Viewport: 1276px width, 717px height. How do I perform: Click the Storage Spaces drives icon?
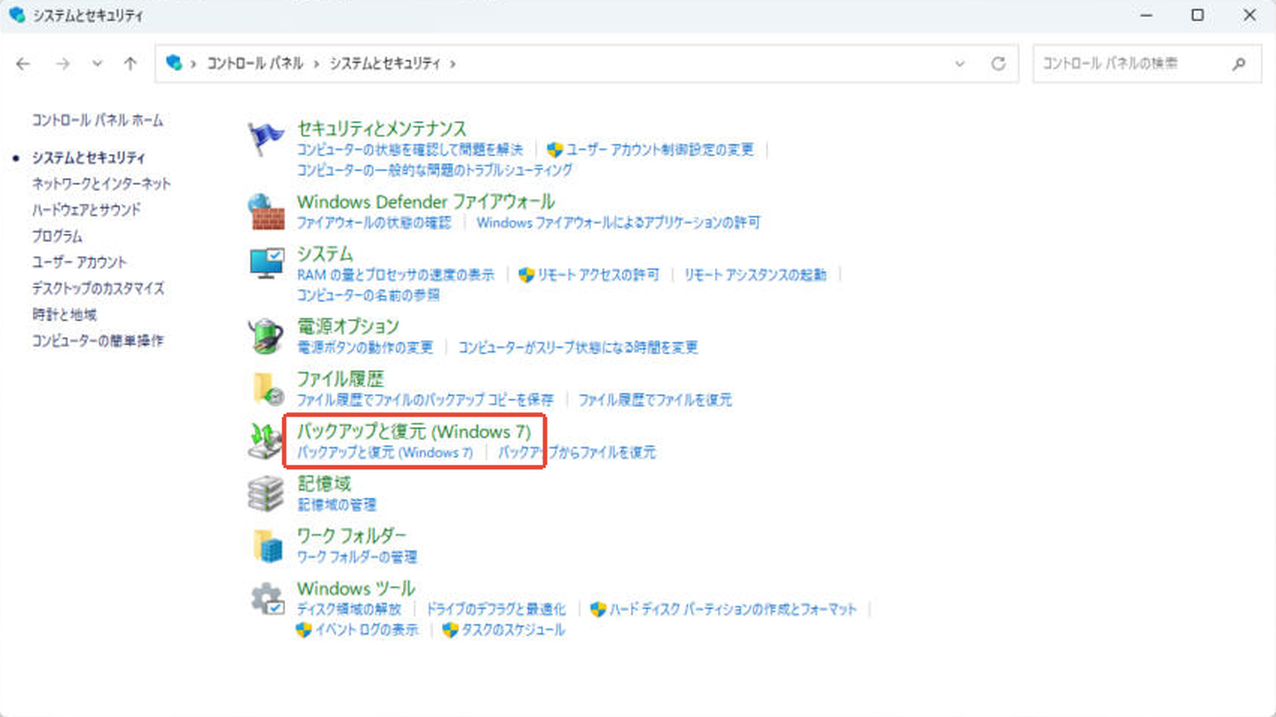[266, 493]
